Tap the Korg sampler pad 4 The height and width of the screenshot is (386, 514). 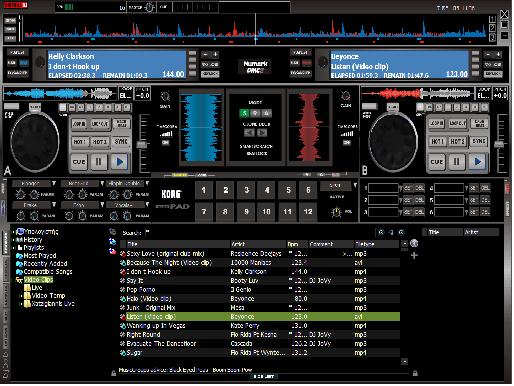point(267,190)
